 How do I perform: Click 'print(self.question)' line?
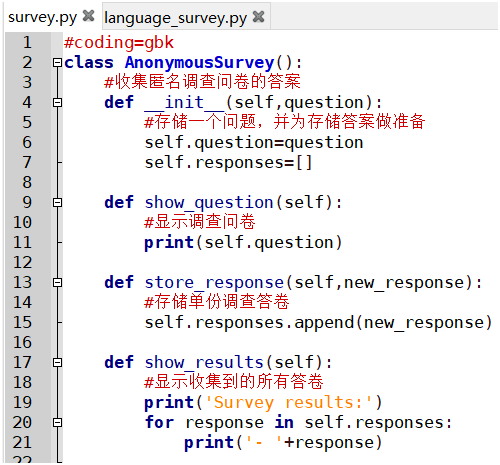pyautogui.click(x=243, y=242)
